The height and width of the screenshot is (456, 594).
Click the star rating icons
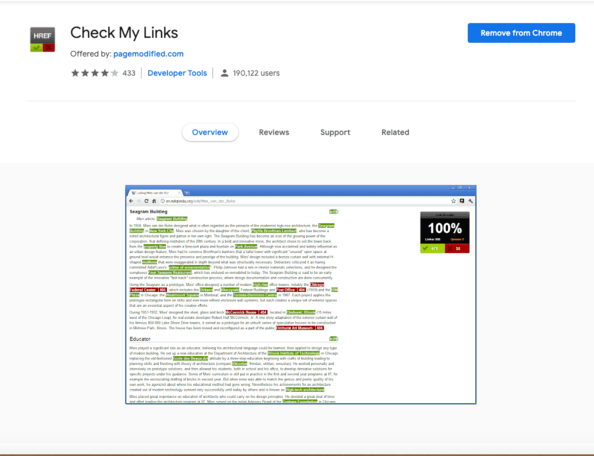95,73
